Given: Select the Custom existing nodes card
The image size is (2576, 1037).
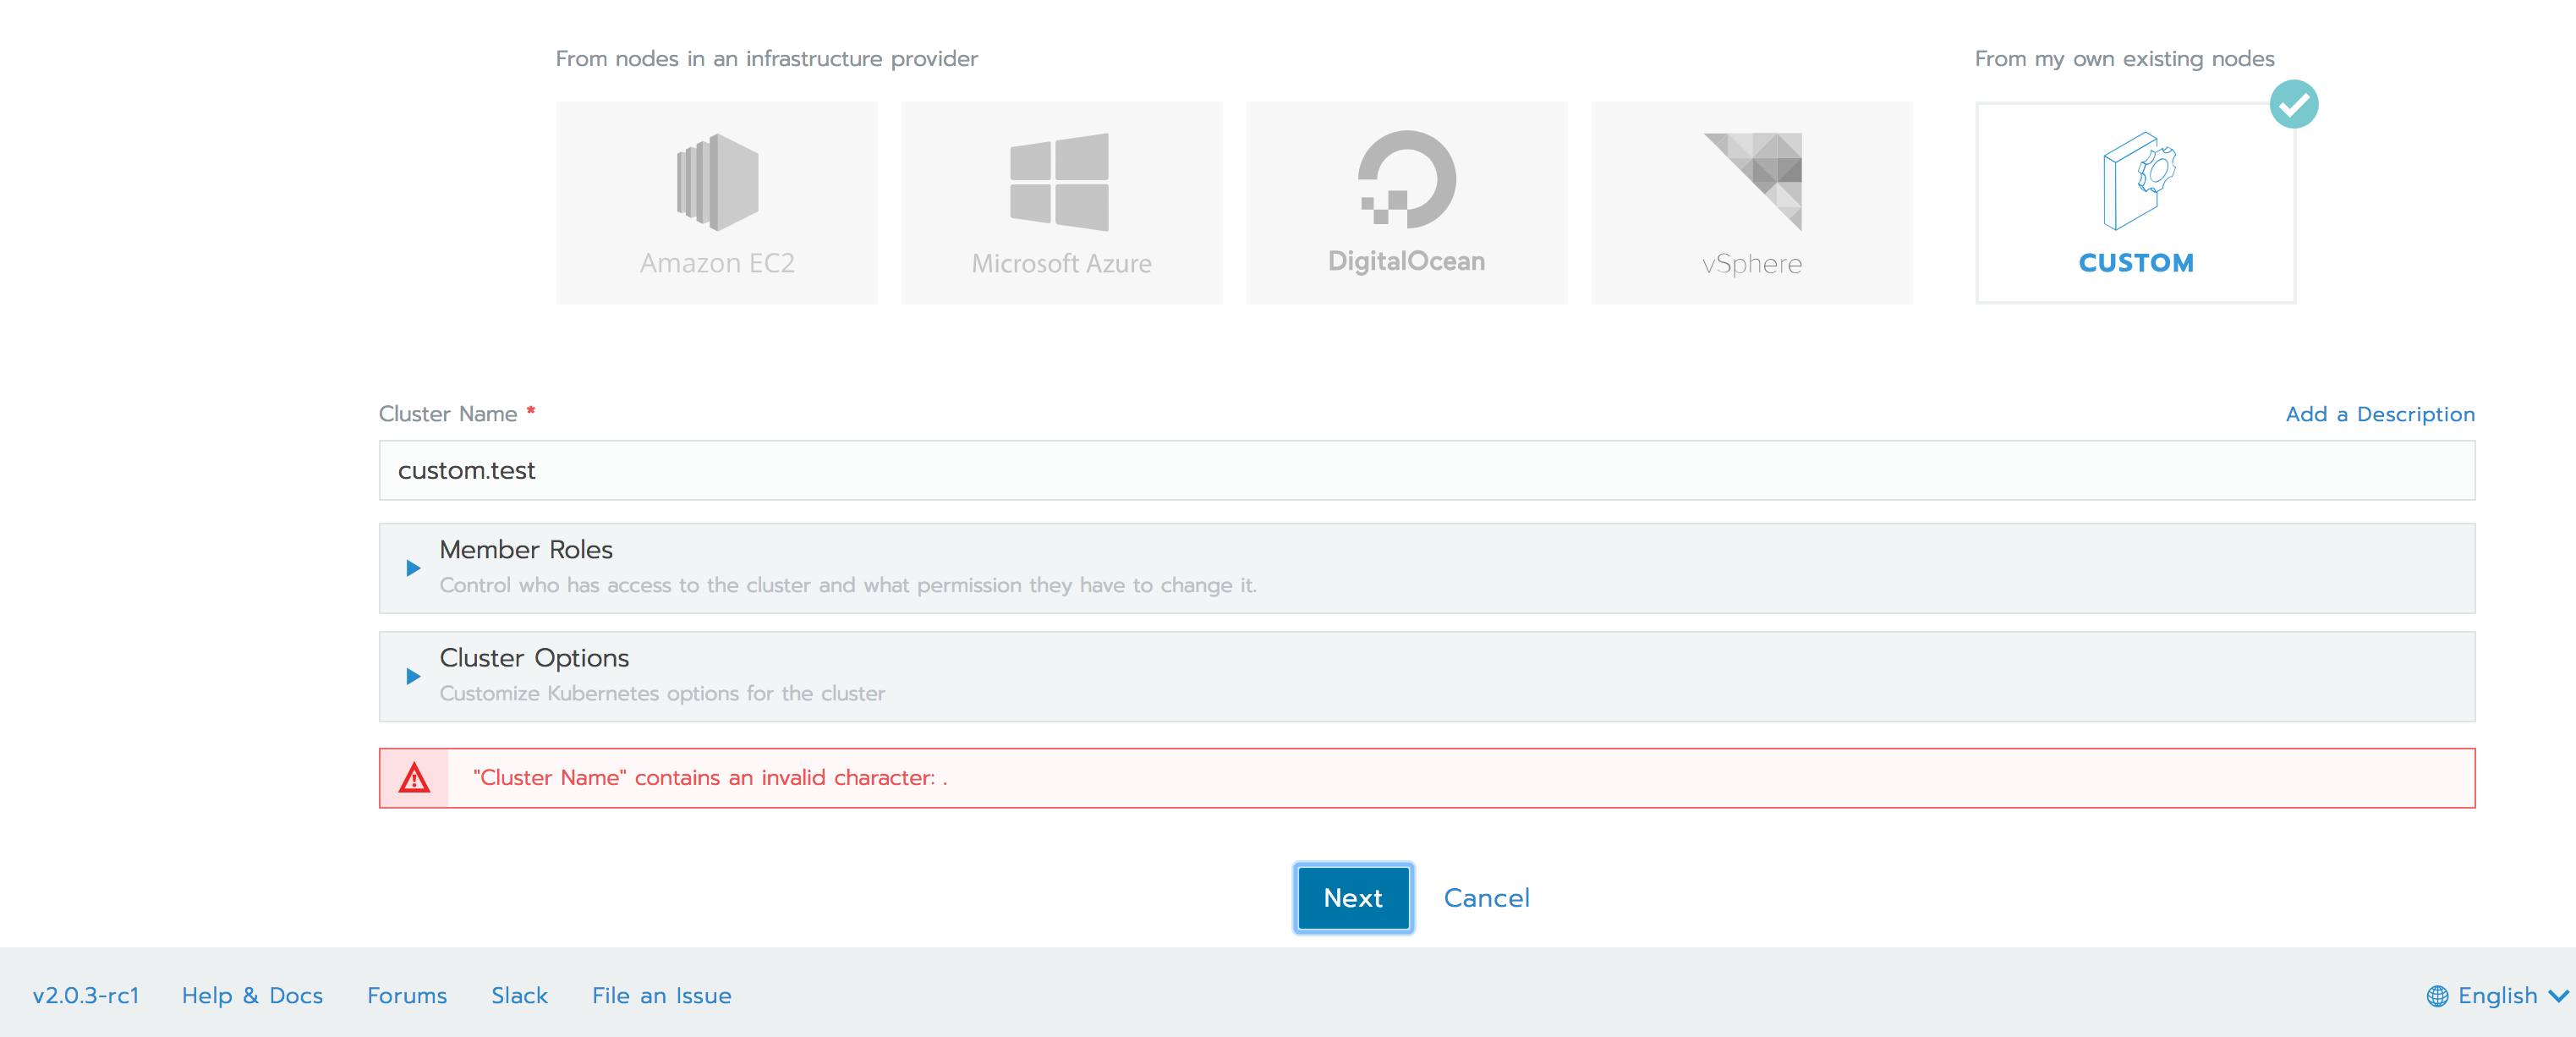Looking at the screenshot, I should tap(2136, 202).
